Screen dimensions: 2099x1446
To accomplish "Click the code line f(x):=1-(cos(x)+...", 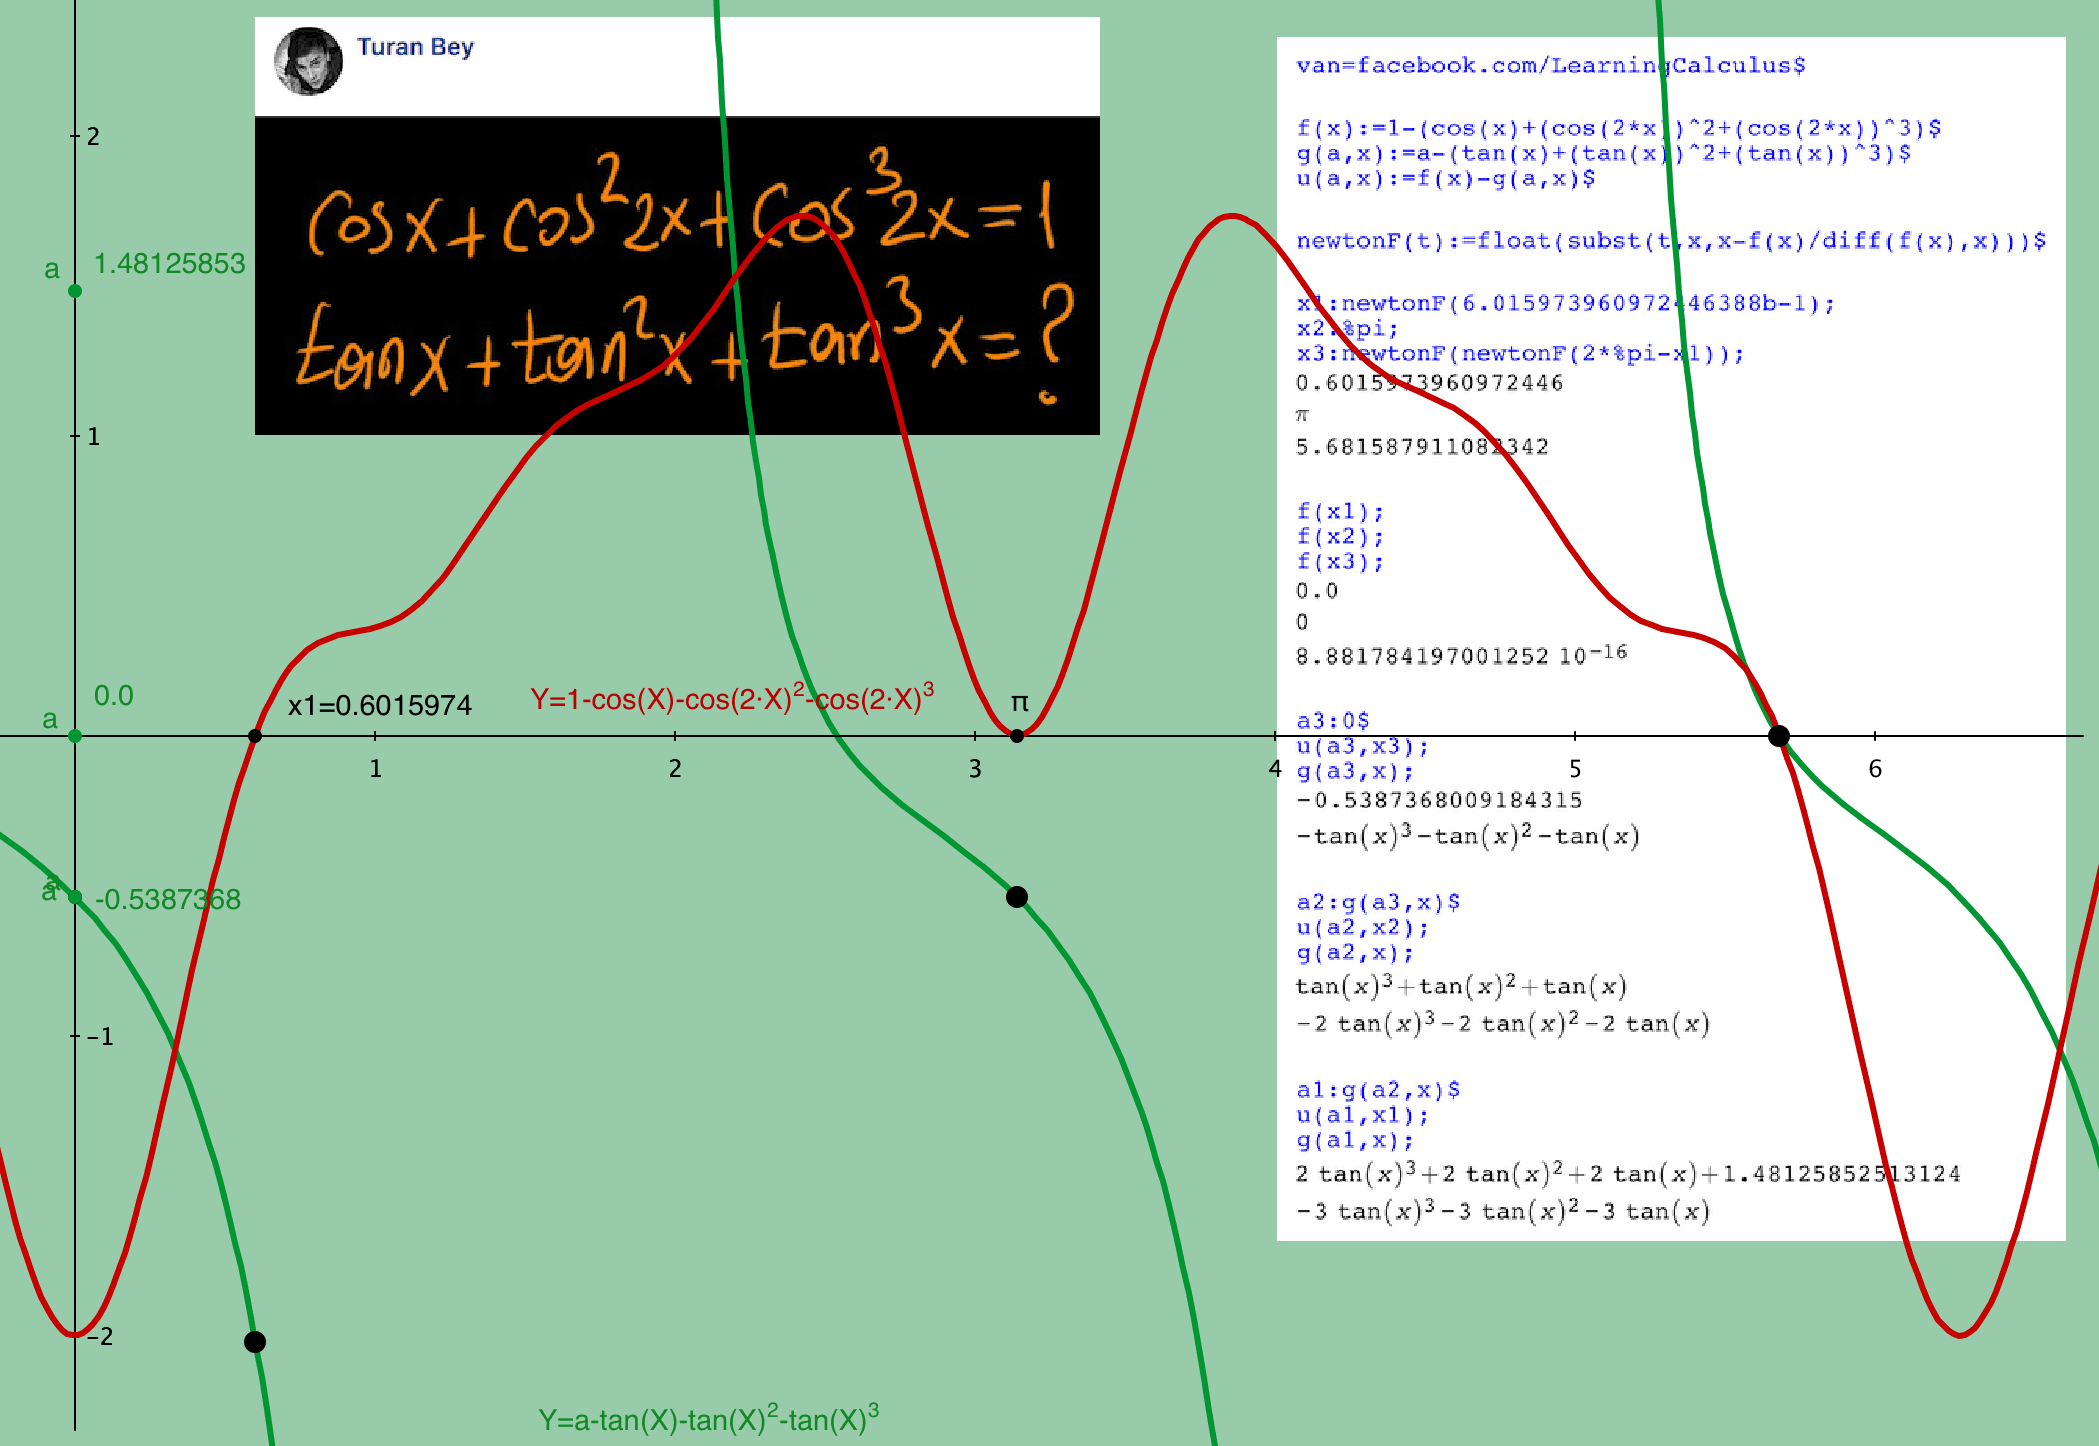I will 1619,128.
